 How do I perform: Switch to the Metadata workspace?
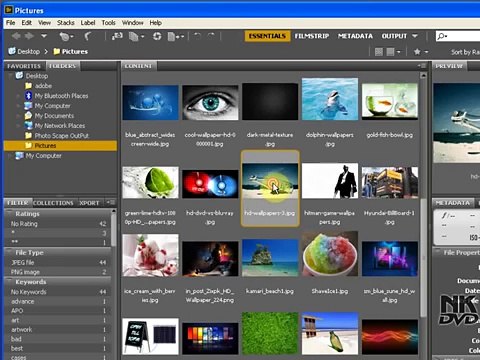click(x=355, y=36)
